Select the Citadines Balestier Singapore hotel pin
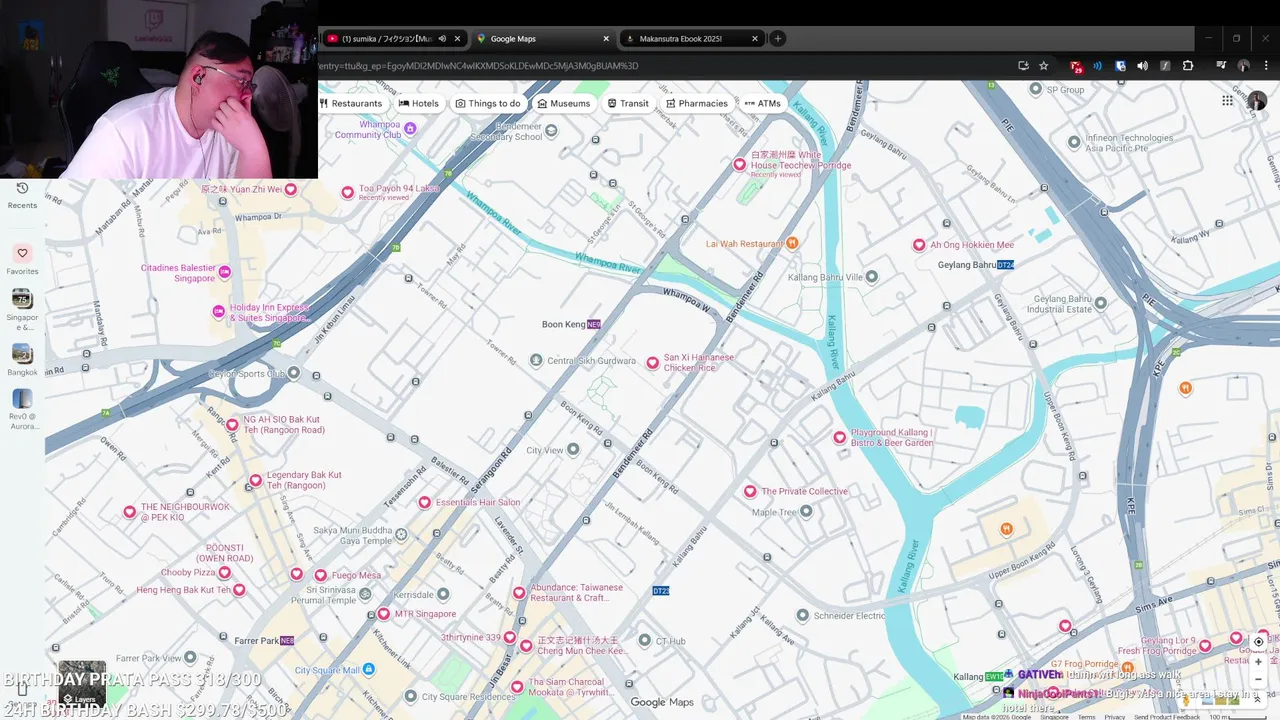 (225, 272)
